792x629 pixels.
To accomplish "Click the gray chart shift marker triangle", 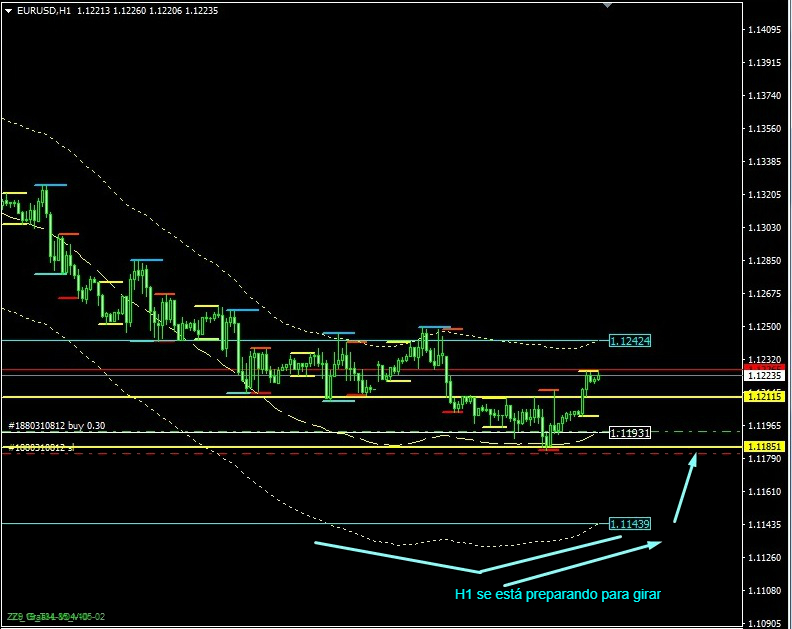I will (606, 5).
